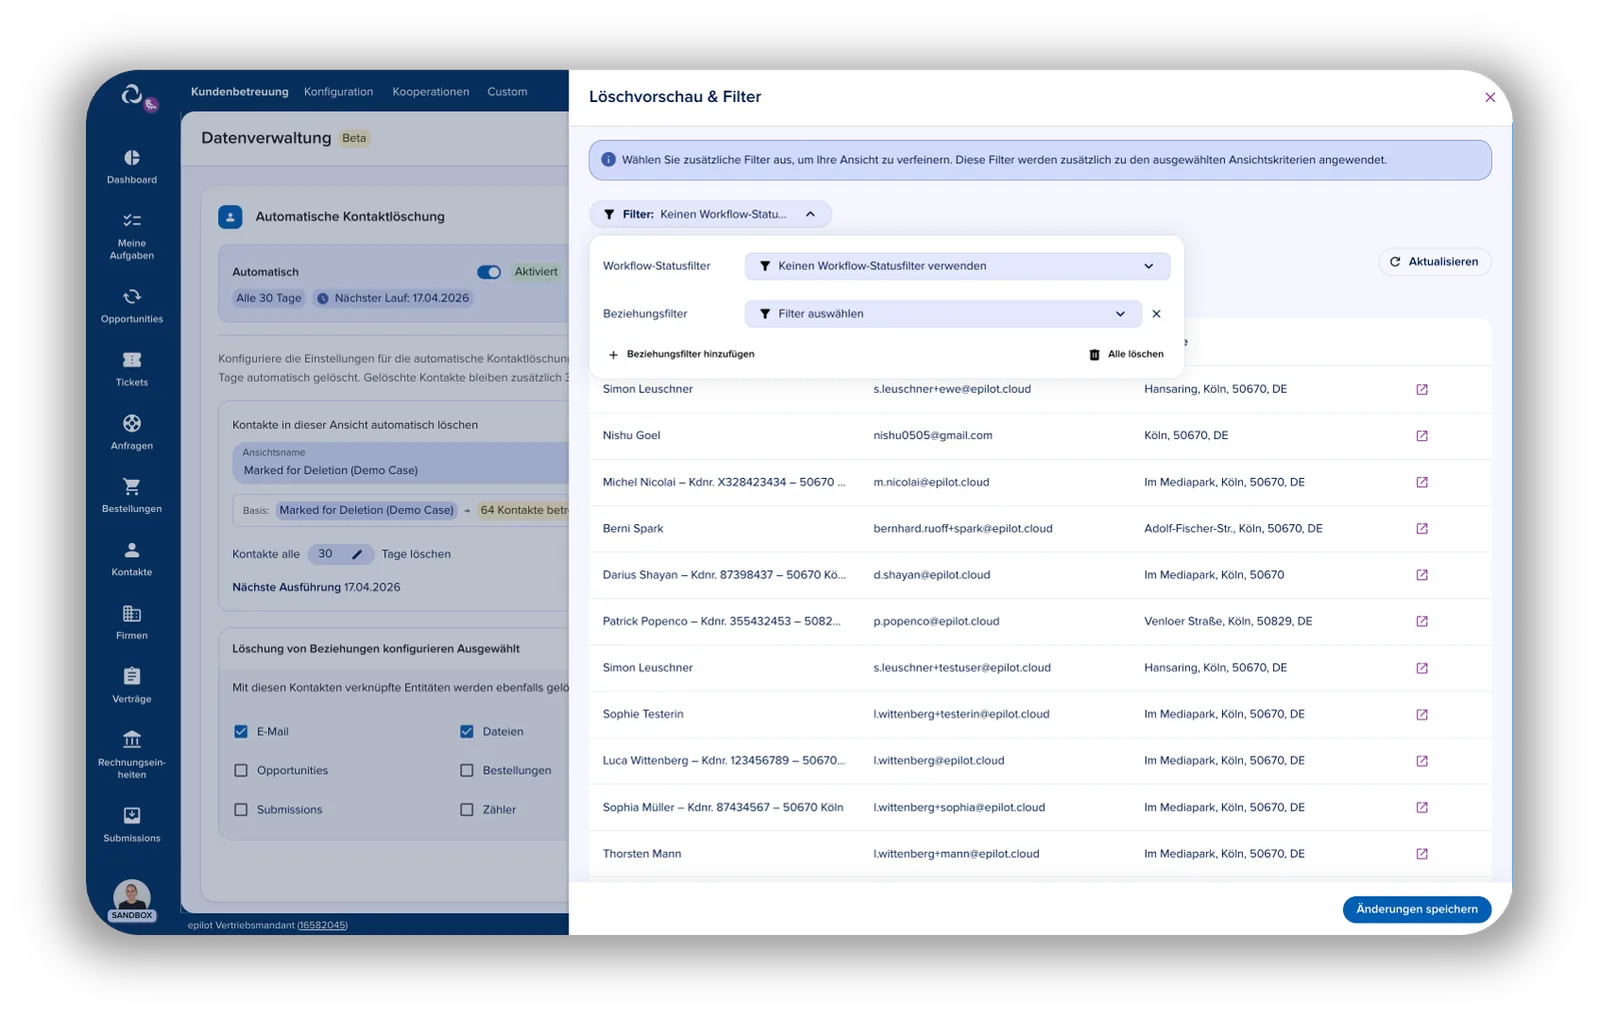Image resolution: width=1600 pixels, height=1020 pixels.
Task: Go to Opportunities in sidebar
Action: (132, 306)
